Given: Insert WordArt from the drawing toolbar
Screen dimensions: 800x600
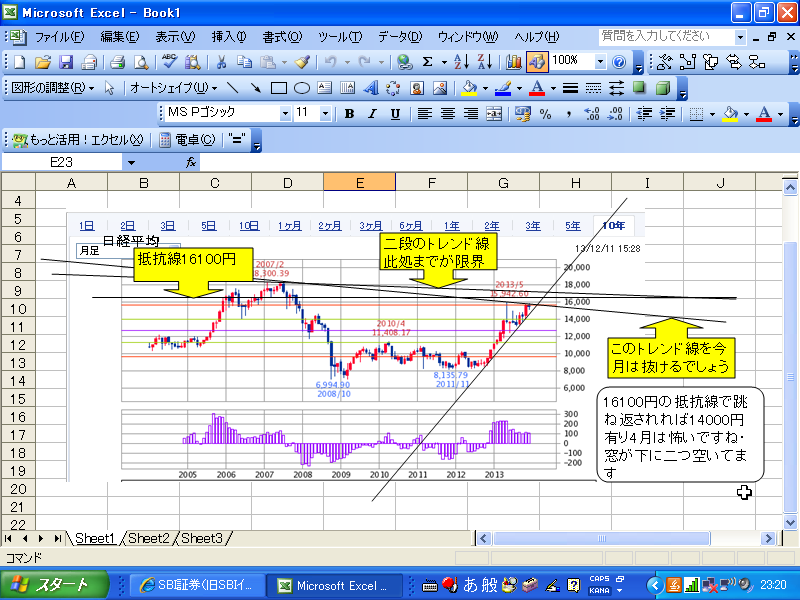Looking at the screenshot, I should tap(370, 88).
